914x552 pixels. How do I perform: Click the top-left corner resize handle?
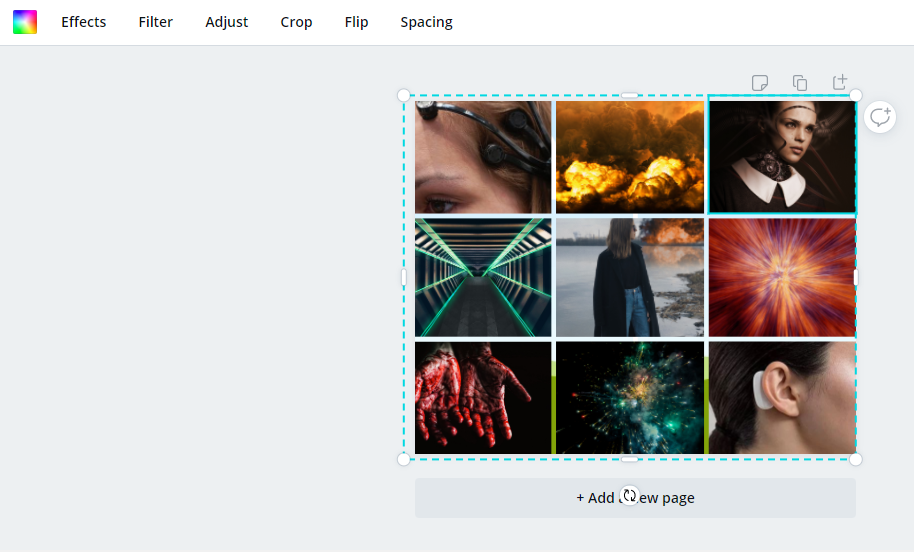click(404, 95)
